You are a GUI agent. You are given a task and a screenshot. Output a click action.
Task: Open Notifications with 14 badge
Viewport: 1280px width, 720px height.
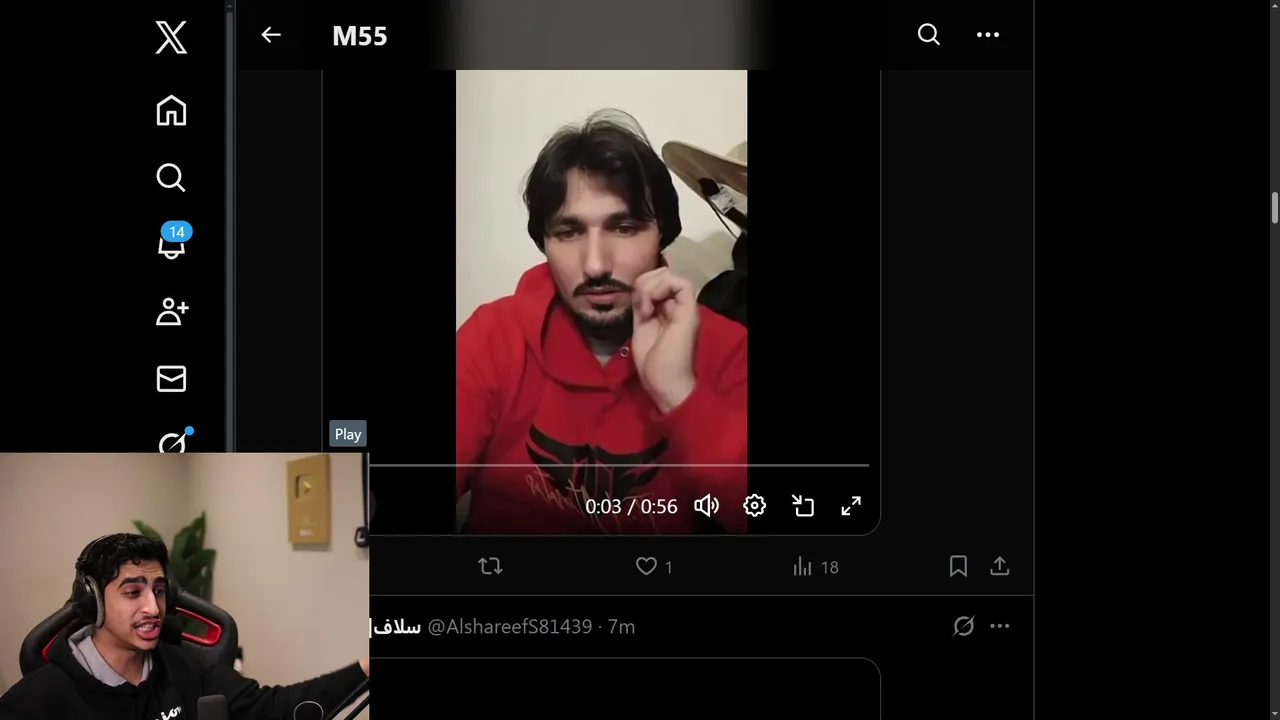(172, 243)
